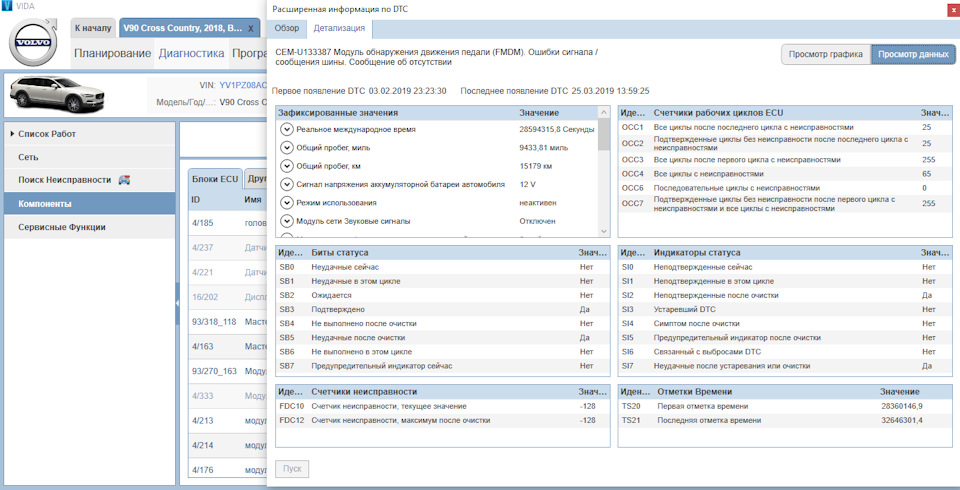The height and width of the screenshot is (490, 960).
Task: Select row OCC1 Все циклы после последнего цикла
Action: point(785,127)
